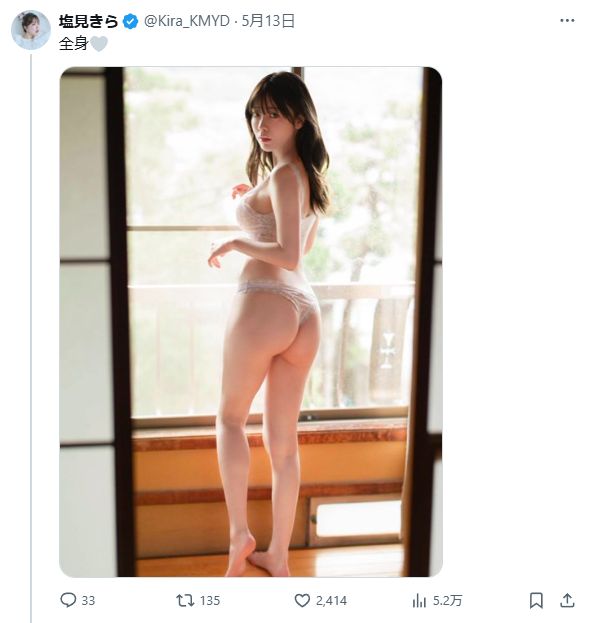The width and height of the screenshot is (590, 623).
Task: View analytics via bar chart icon
Action: 419,600
